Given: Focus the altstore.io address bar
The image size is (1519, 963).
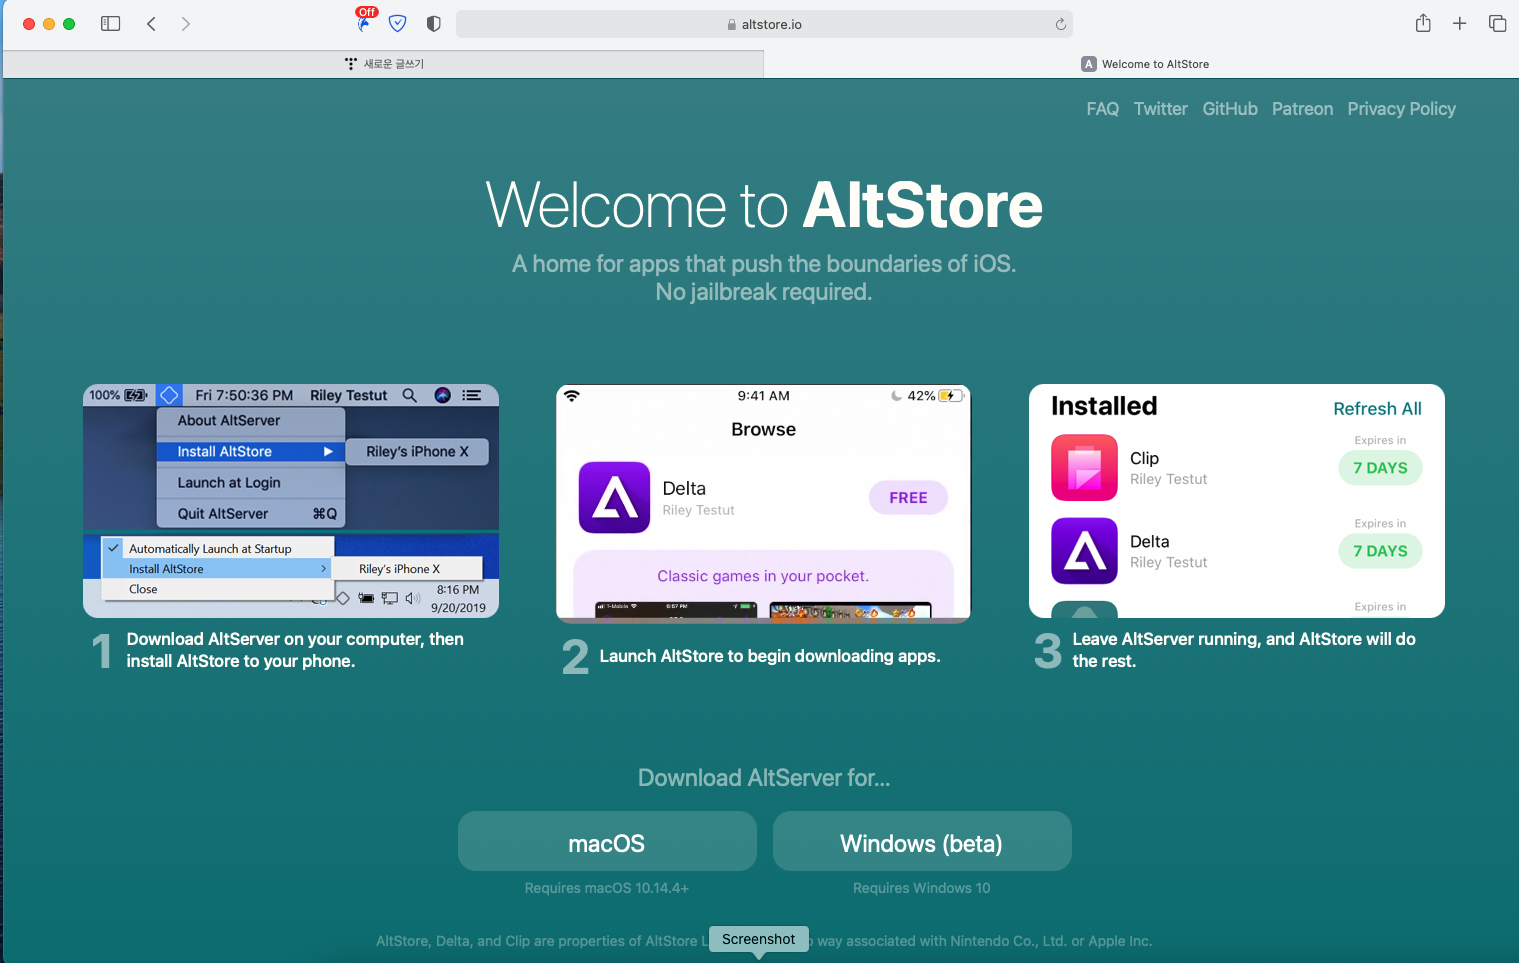Looking at the screenshot, I should click(765, 24).
